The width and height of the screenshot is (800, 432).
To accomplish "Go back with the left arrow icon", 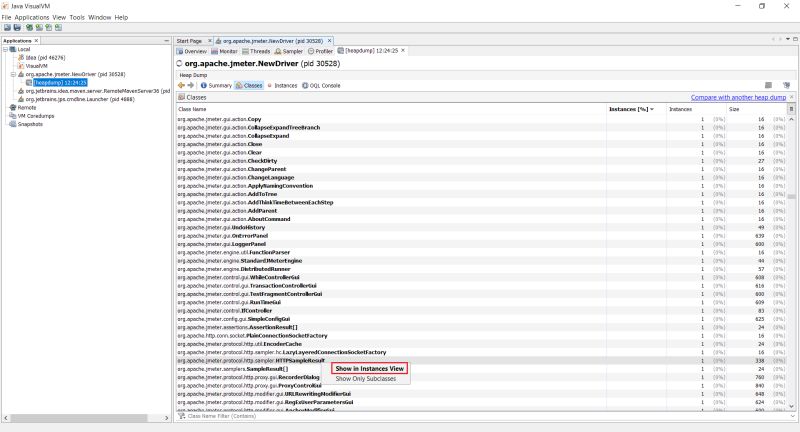I will [x=181, y=85].
